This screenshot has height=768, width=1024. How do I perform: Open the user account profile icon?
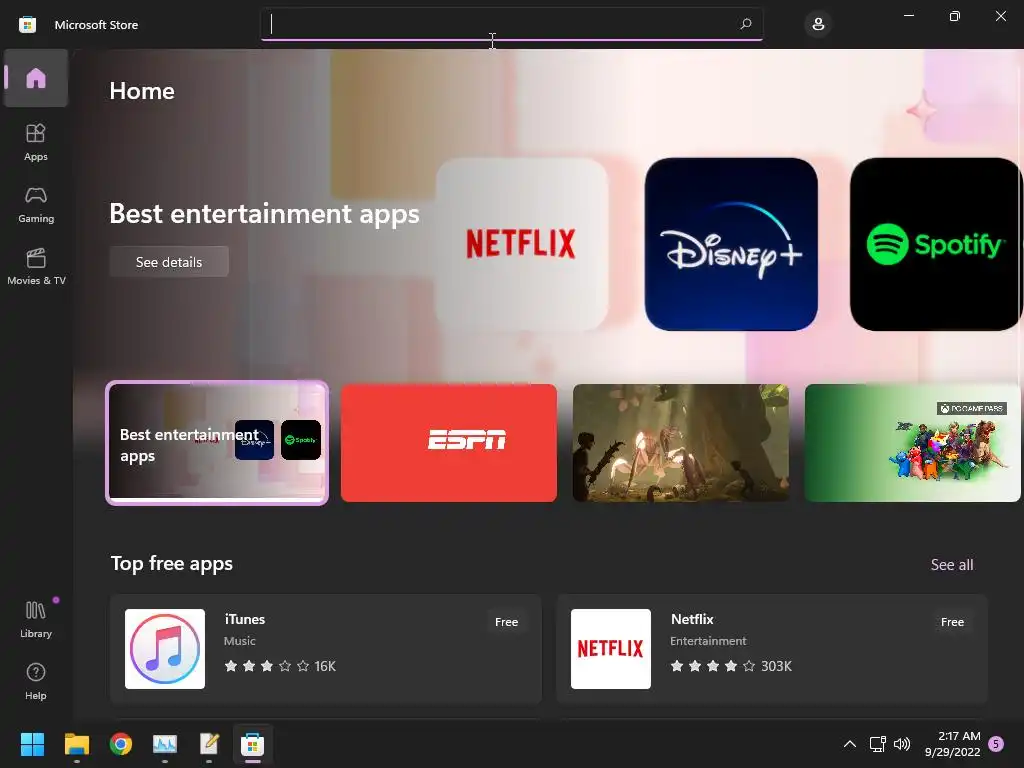tap(818, 24)
